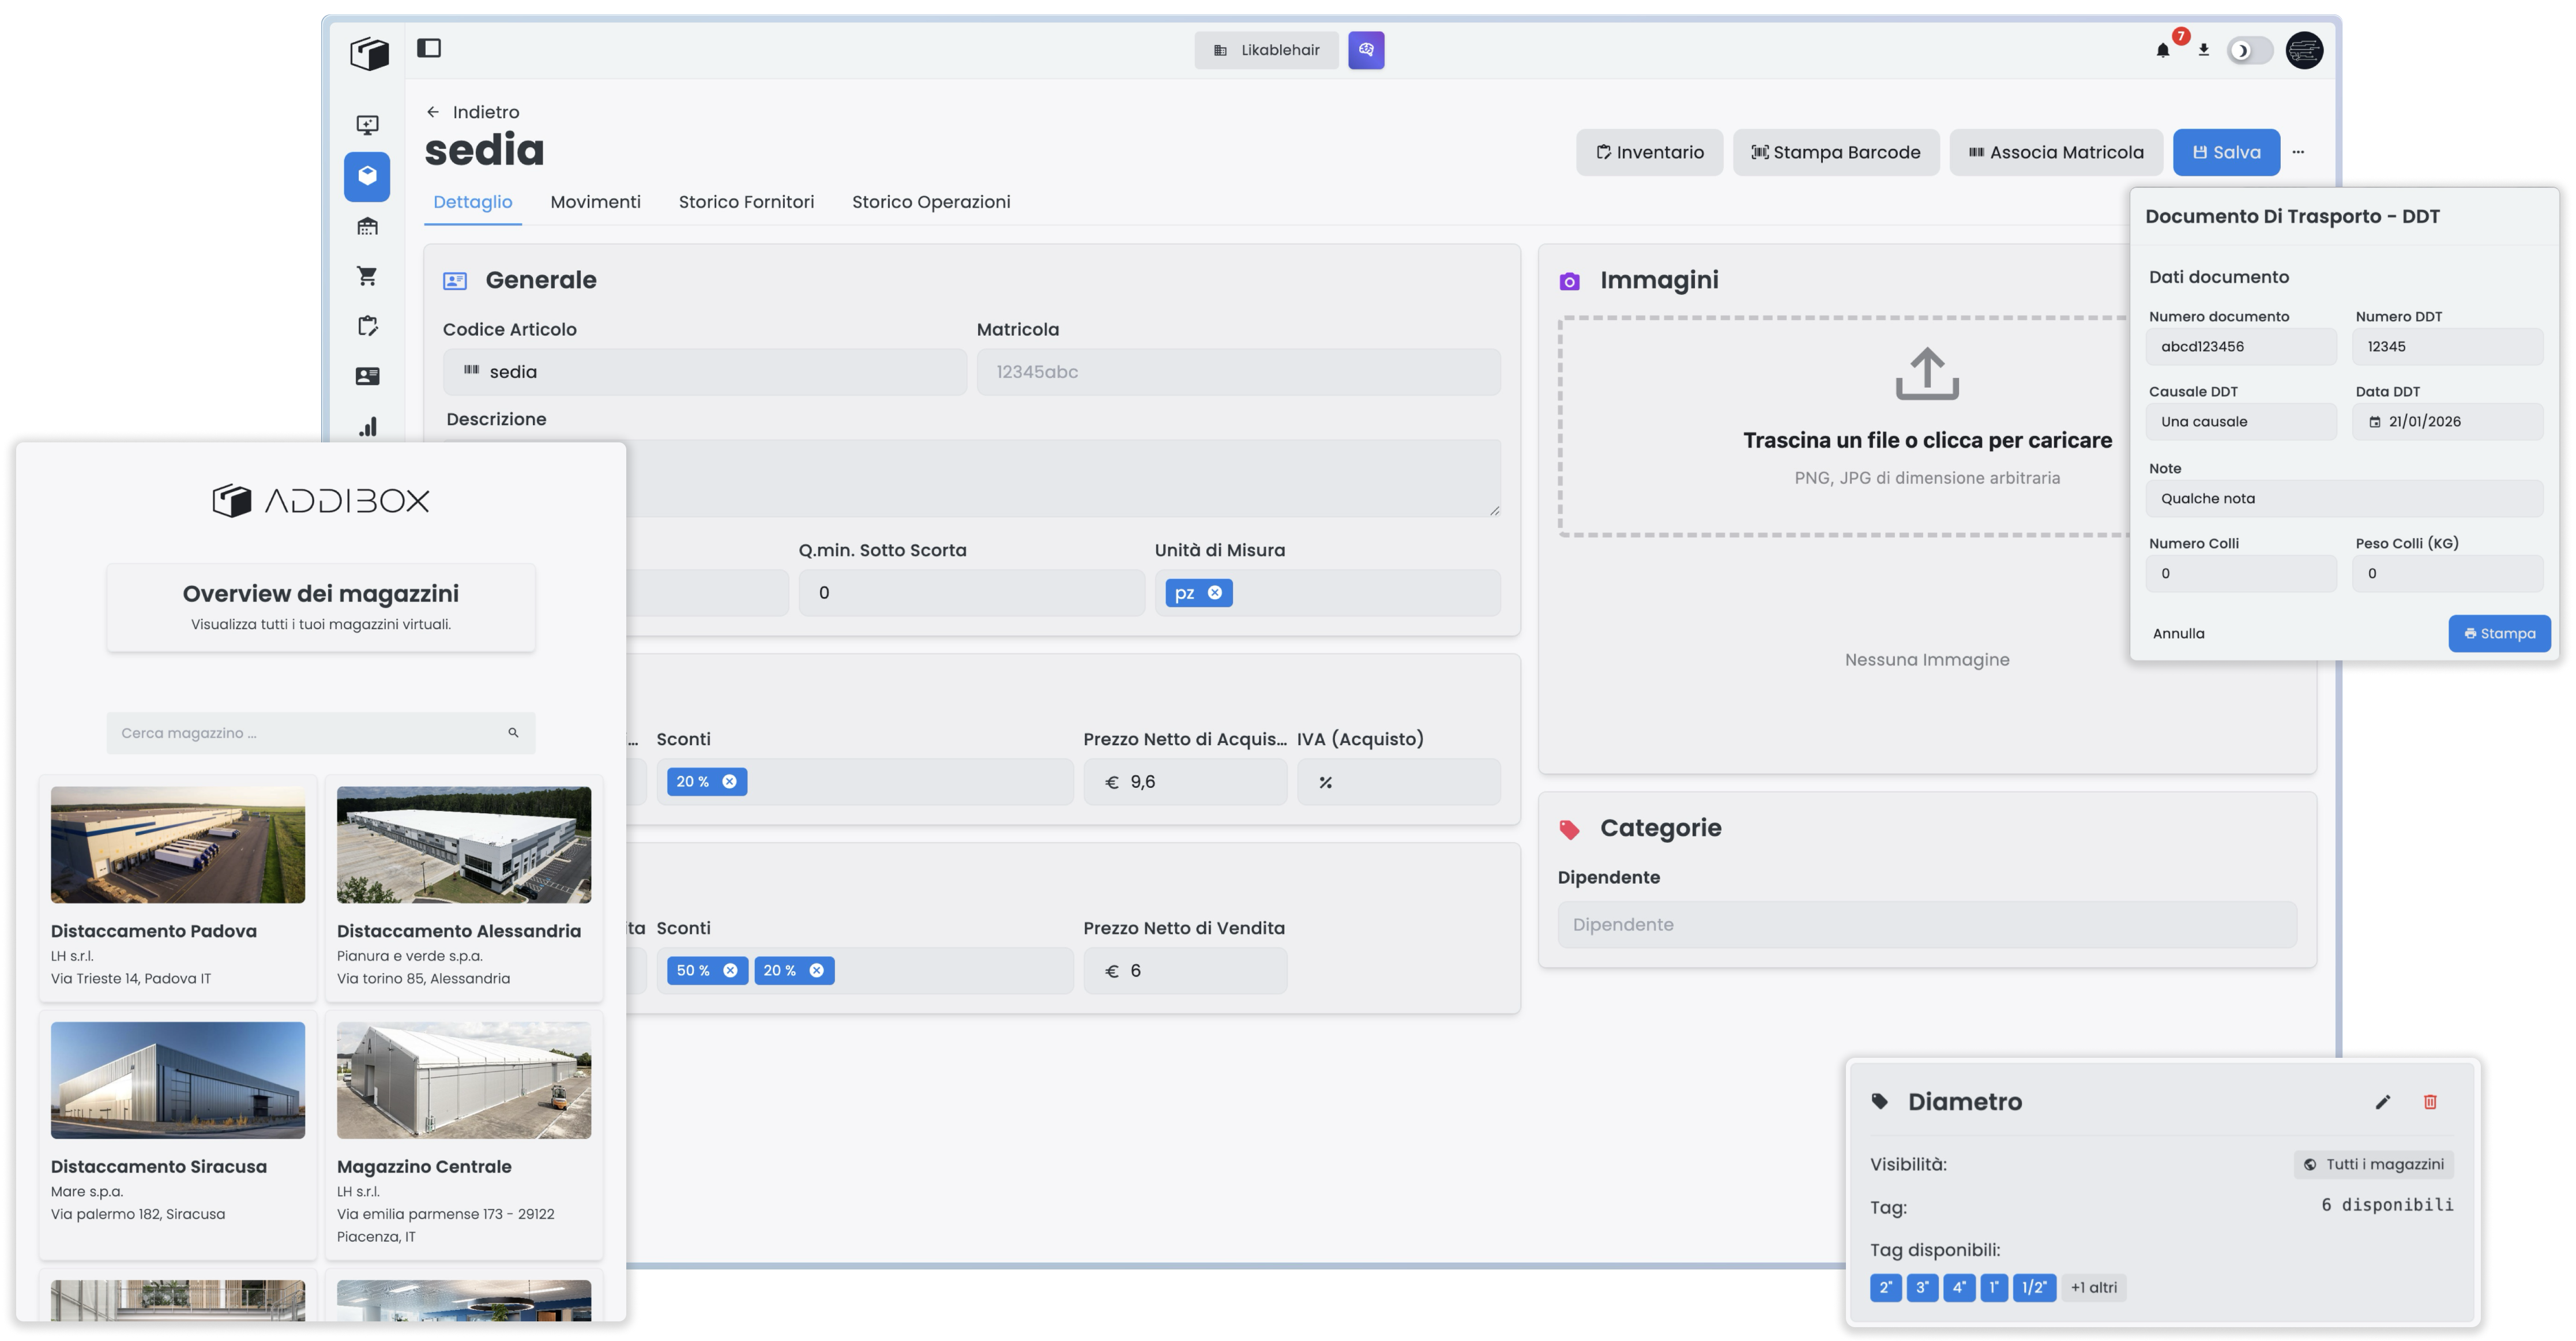The image size is (2576, 1341).
Task: Remove the pz unit of measure chip
Action: click(1216, 593)
